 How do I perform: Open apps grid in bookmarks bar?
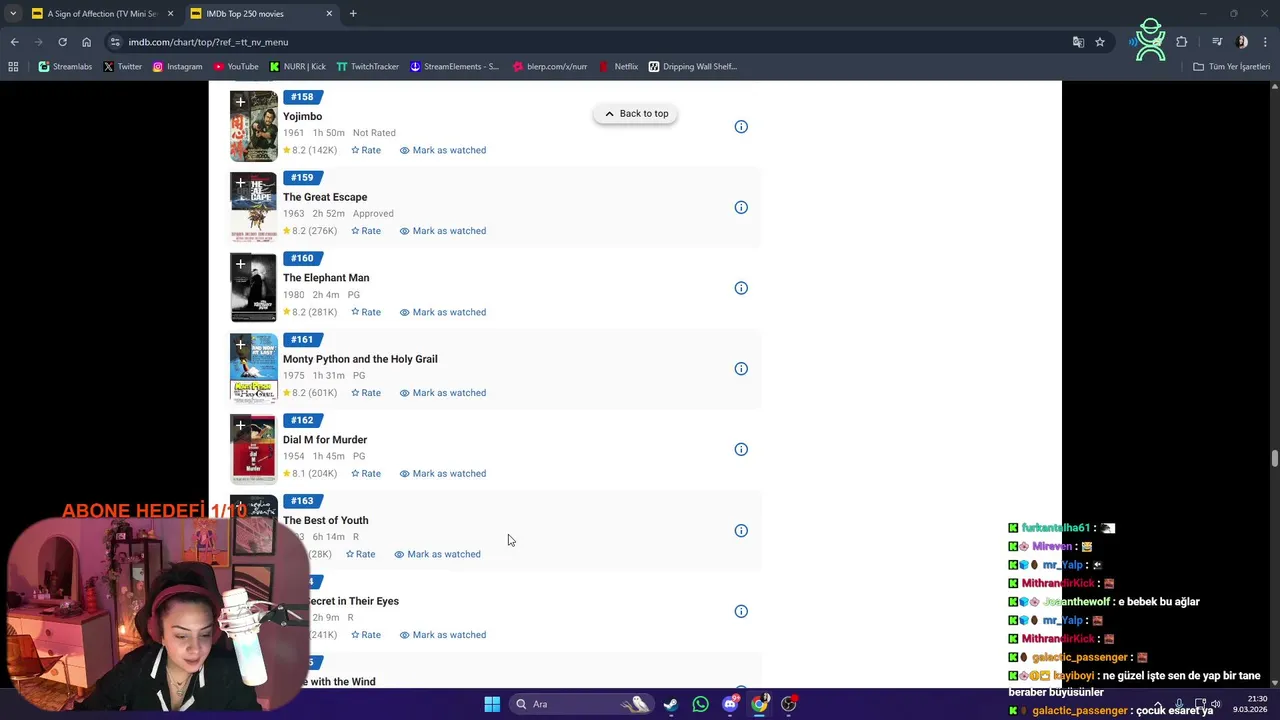[13, 67]
